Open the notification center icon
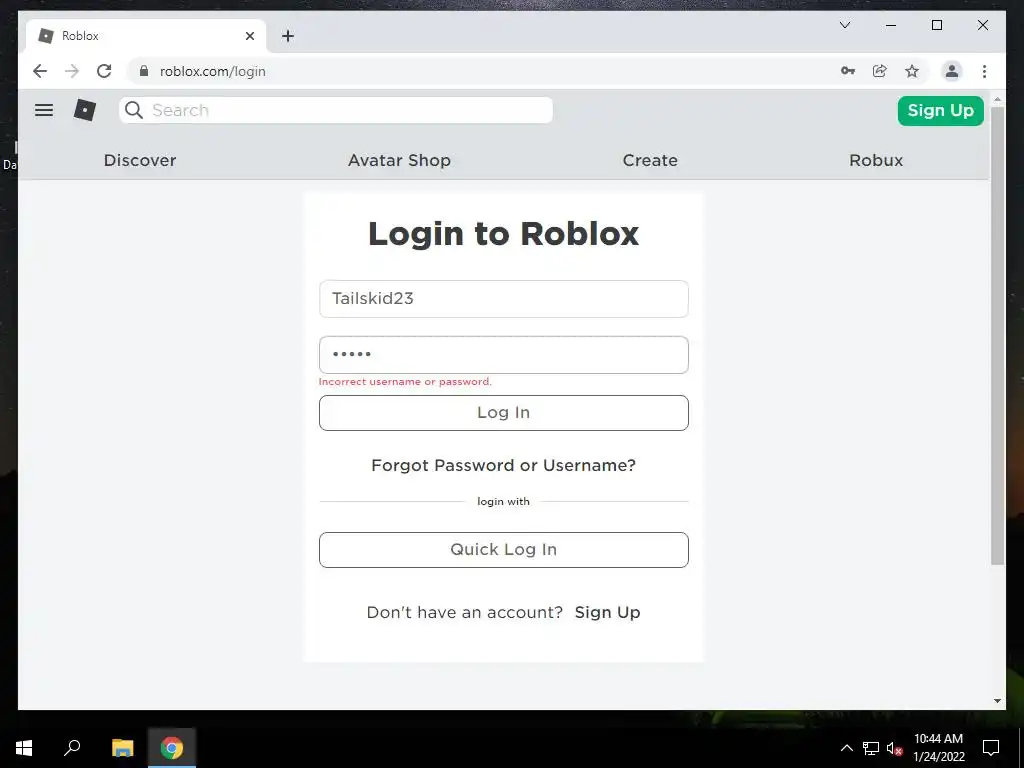The height and width of the screenshot is (768, 1024). pyautogui.click(x=991, y=748)
